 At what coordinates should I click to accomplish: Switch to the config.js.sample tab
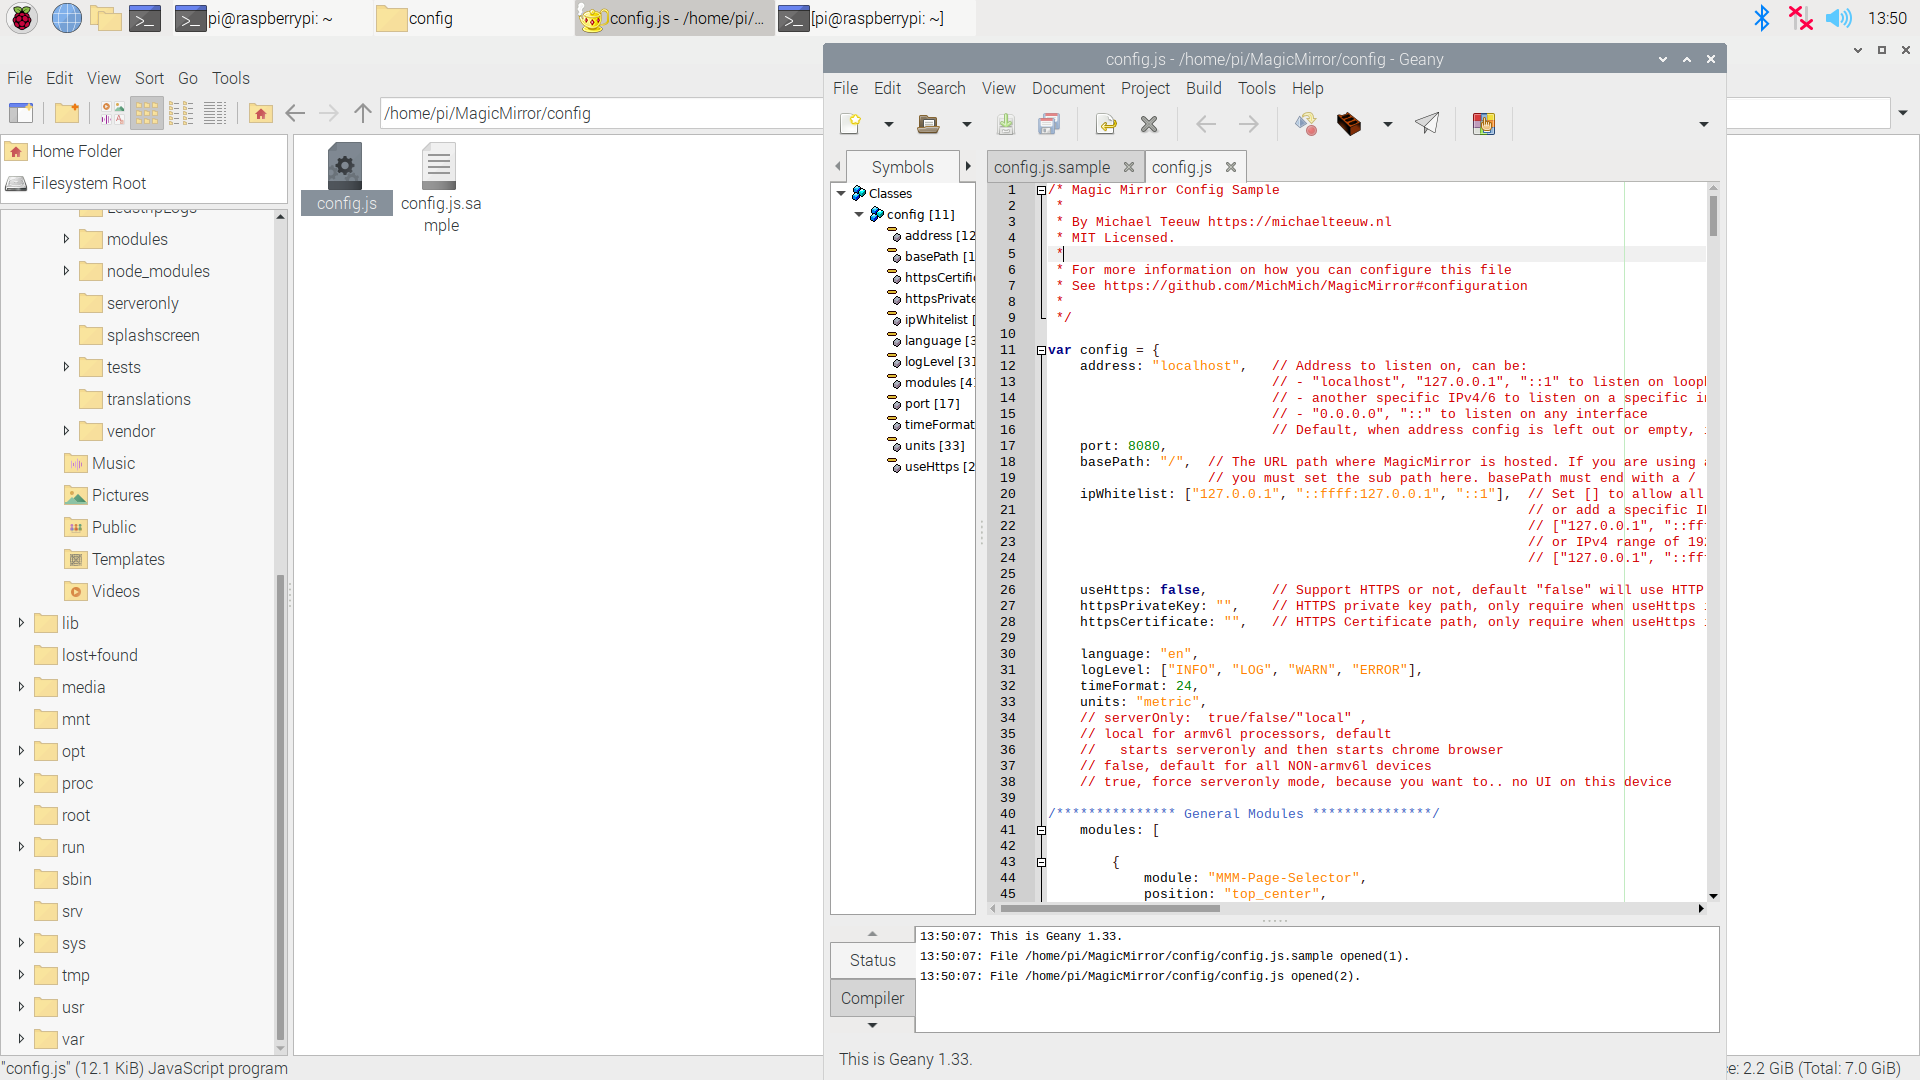[x=1052, y=167]
